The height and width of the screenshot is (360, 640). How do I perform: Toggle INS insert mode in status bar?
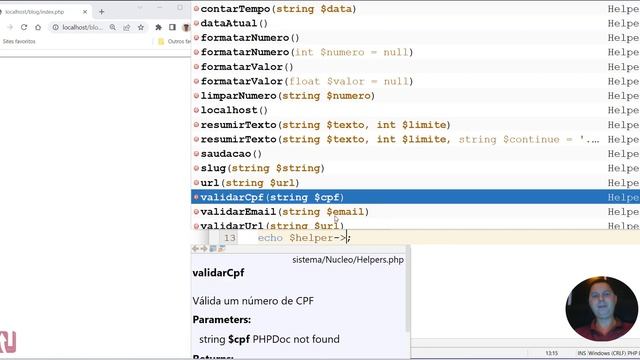[582, 353]
